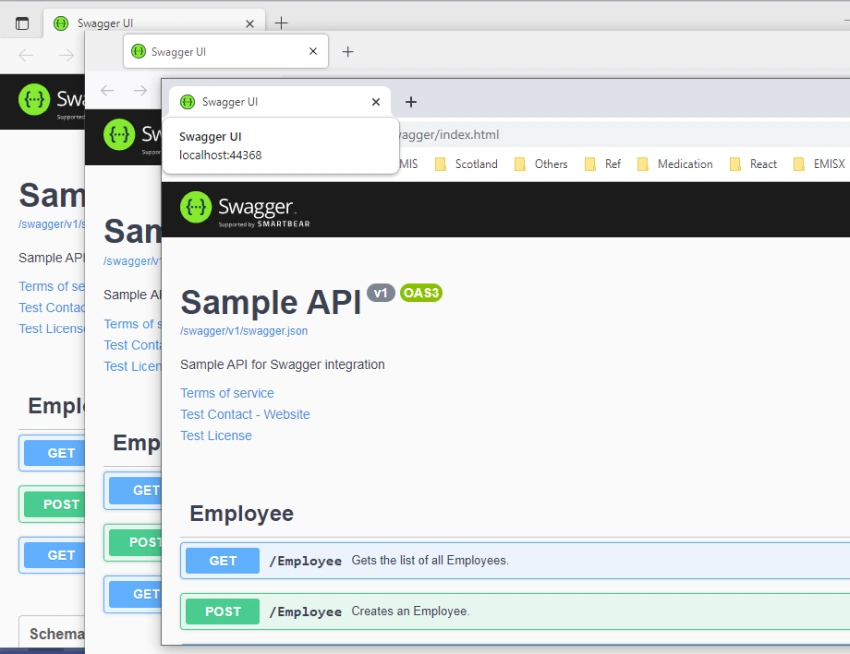850x654 pixels.
Task: Go back in the back window
Action: (25, 55)
